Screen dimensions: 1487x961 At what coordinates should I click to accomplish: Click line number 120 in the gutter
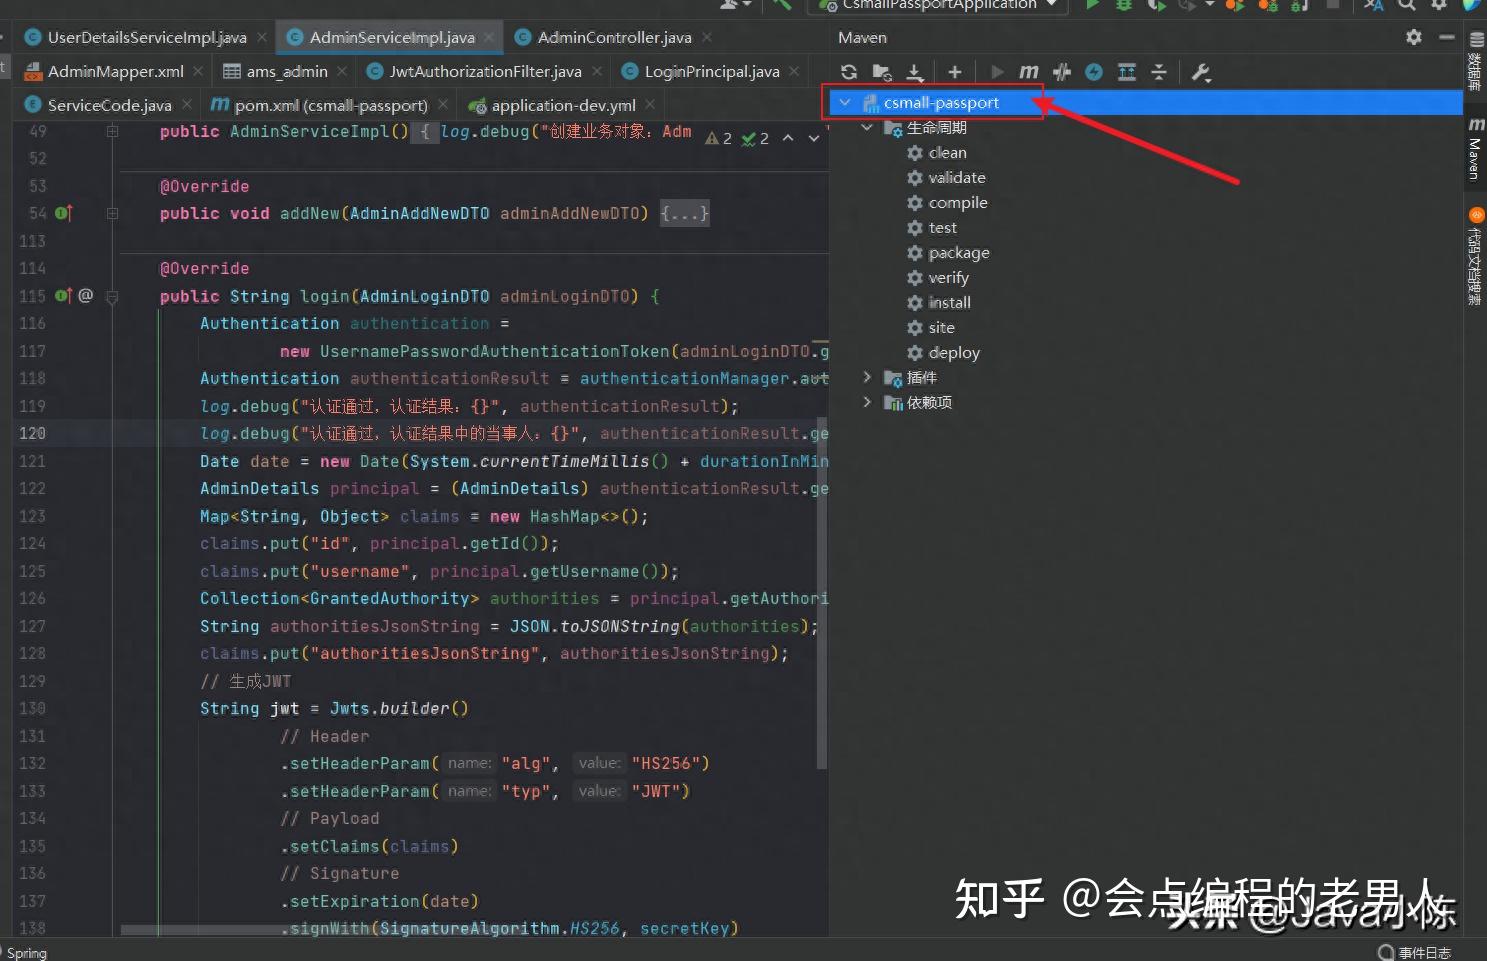tap(33, 433)
